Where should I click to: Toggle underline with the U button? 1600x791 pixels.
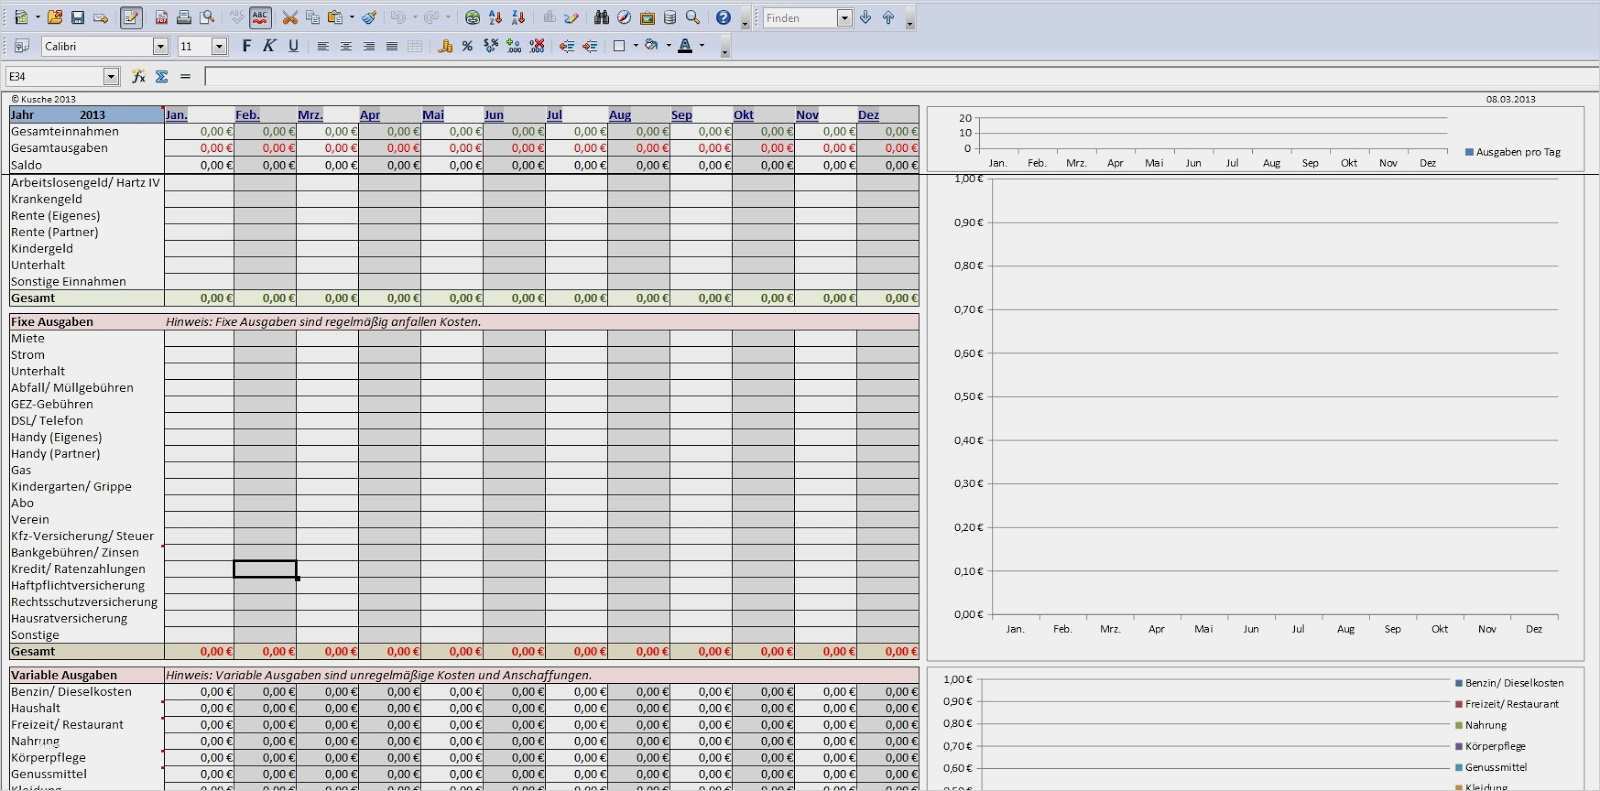point(293,46)
